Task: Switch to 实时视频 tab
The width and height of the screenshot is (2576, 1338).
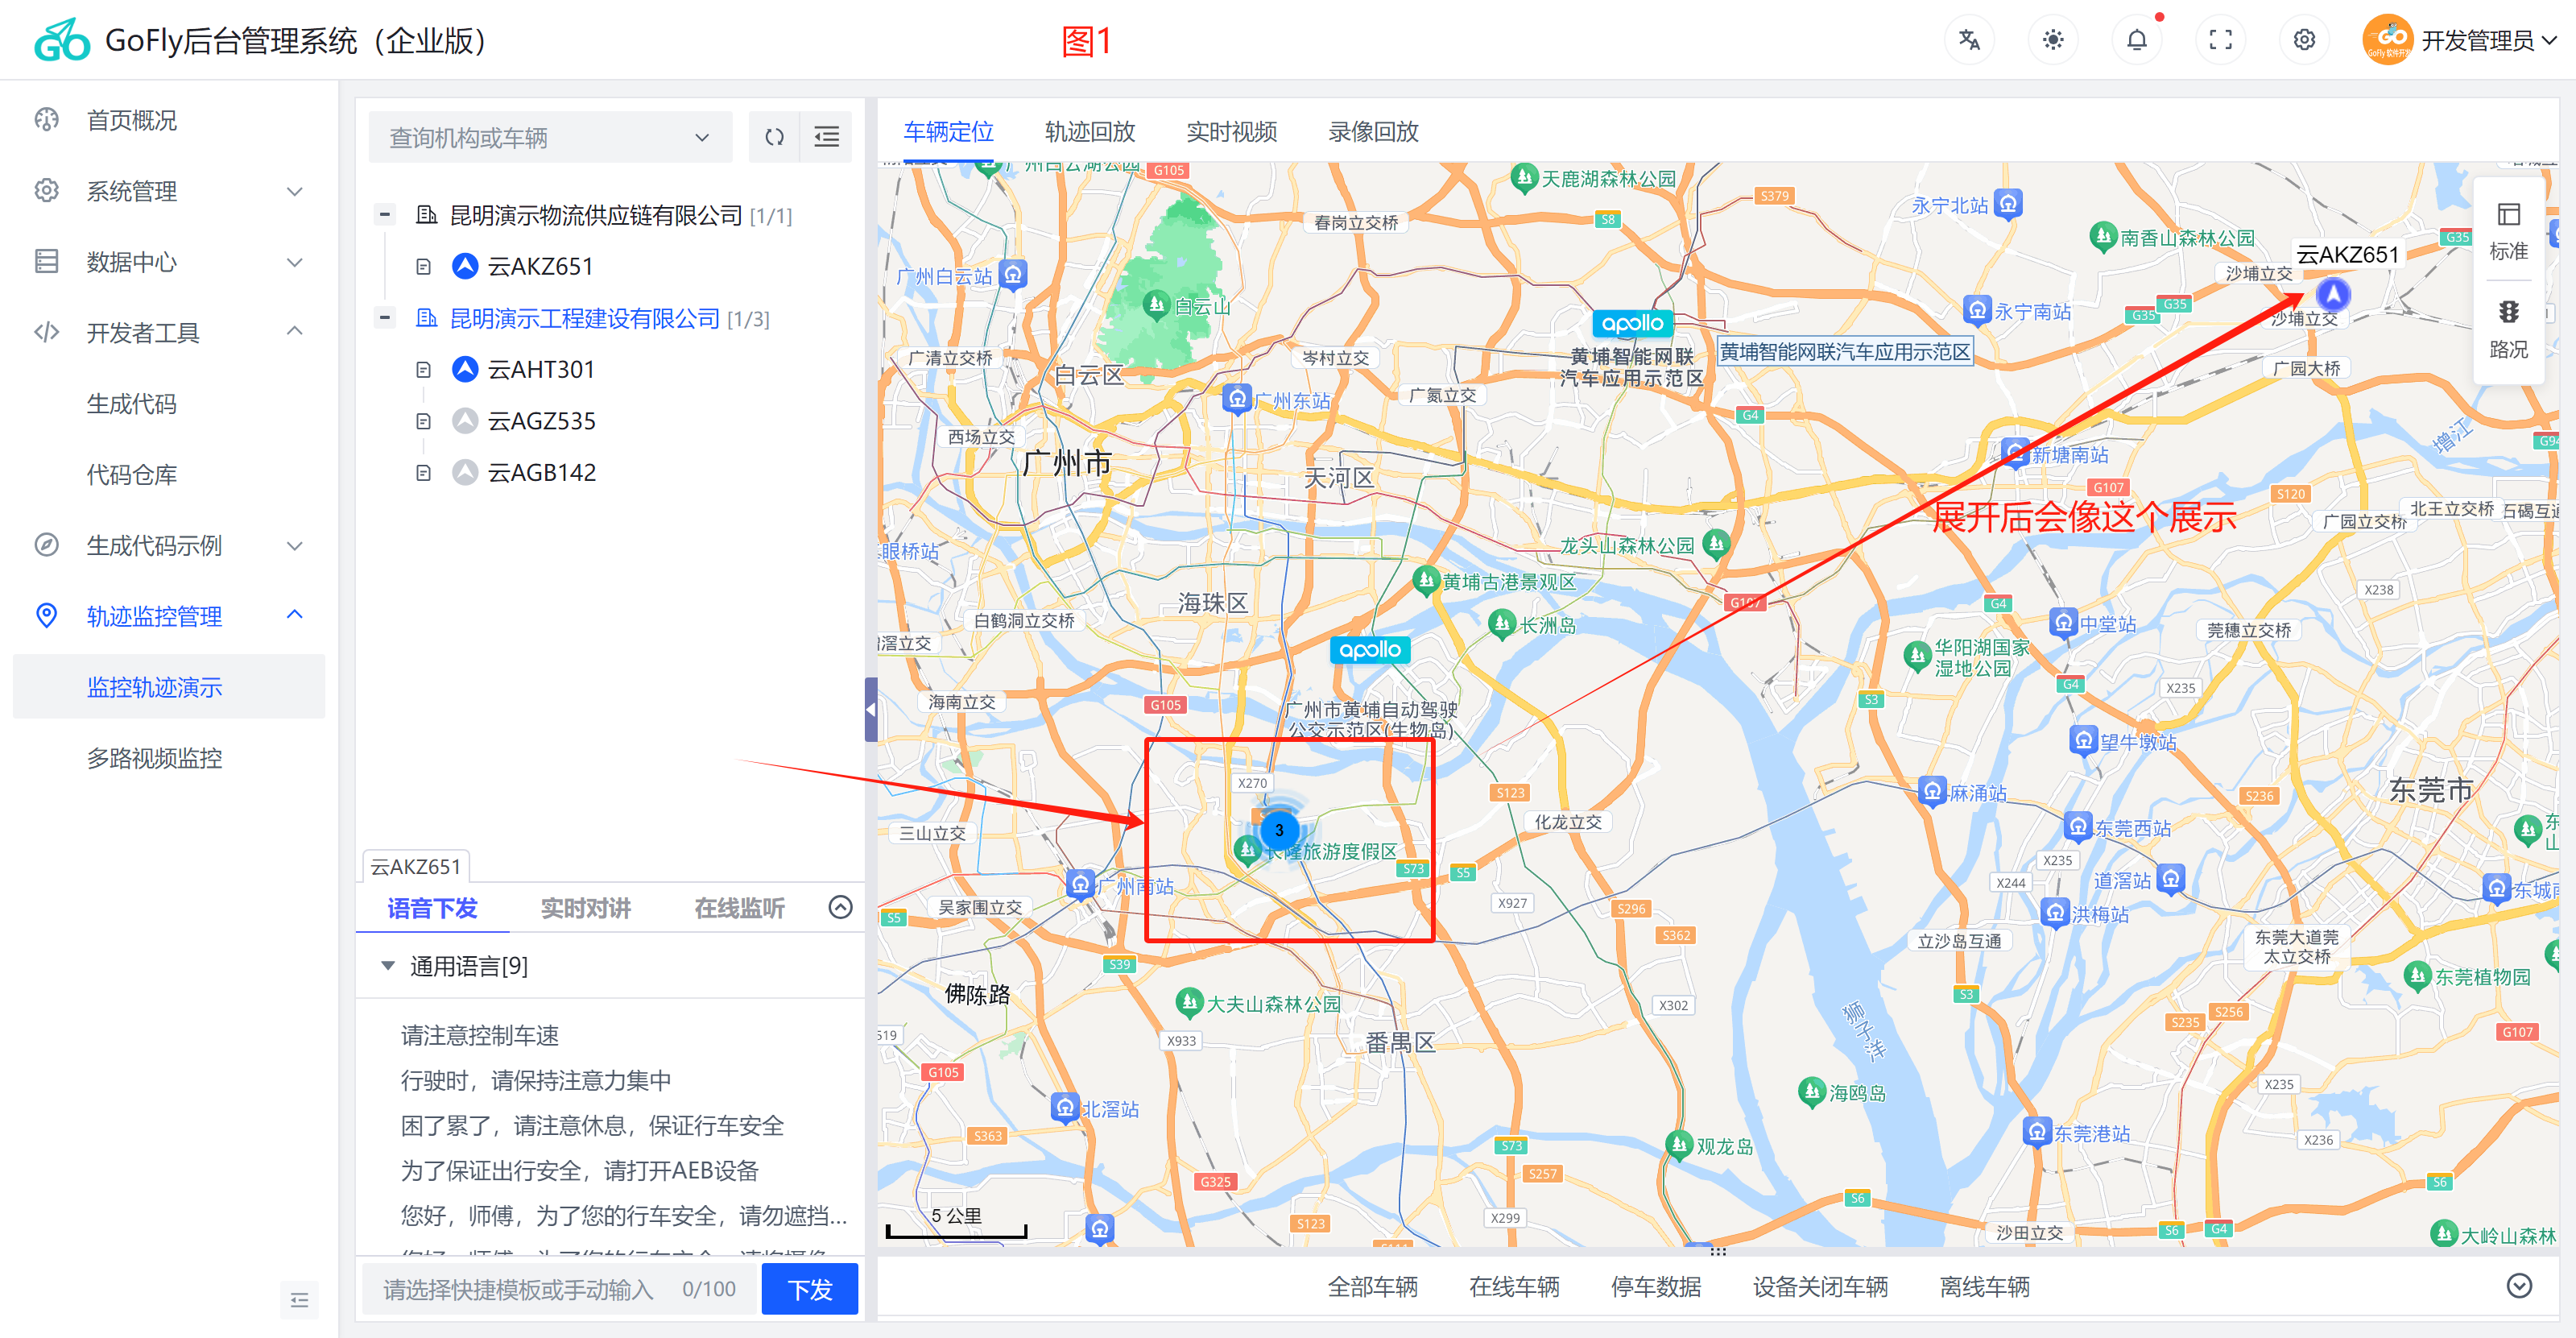Action: pyautogui.click(x=1231, y=132)
